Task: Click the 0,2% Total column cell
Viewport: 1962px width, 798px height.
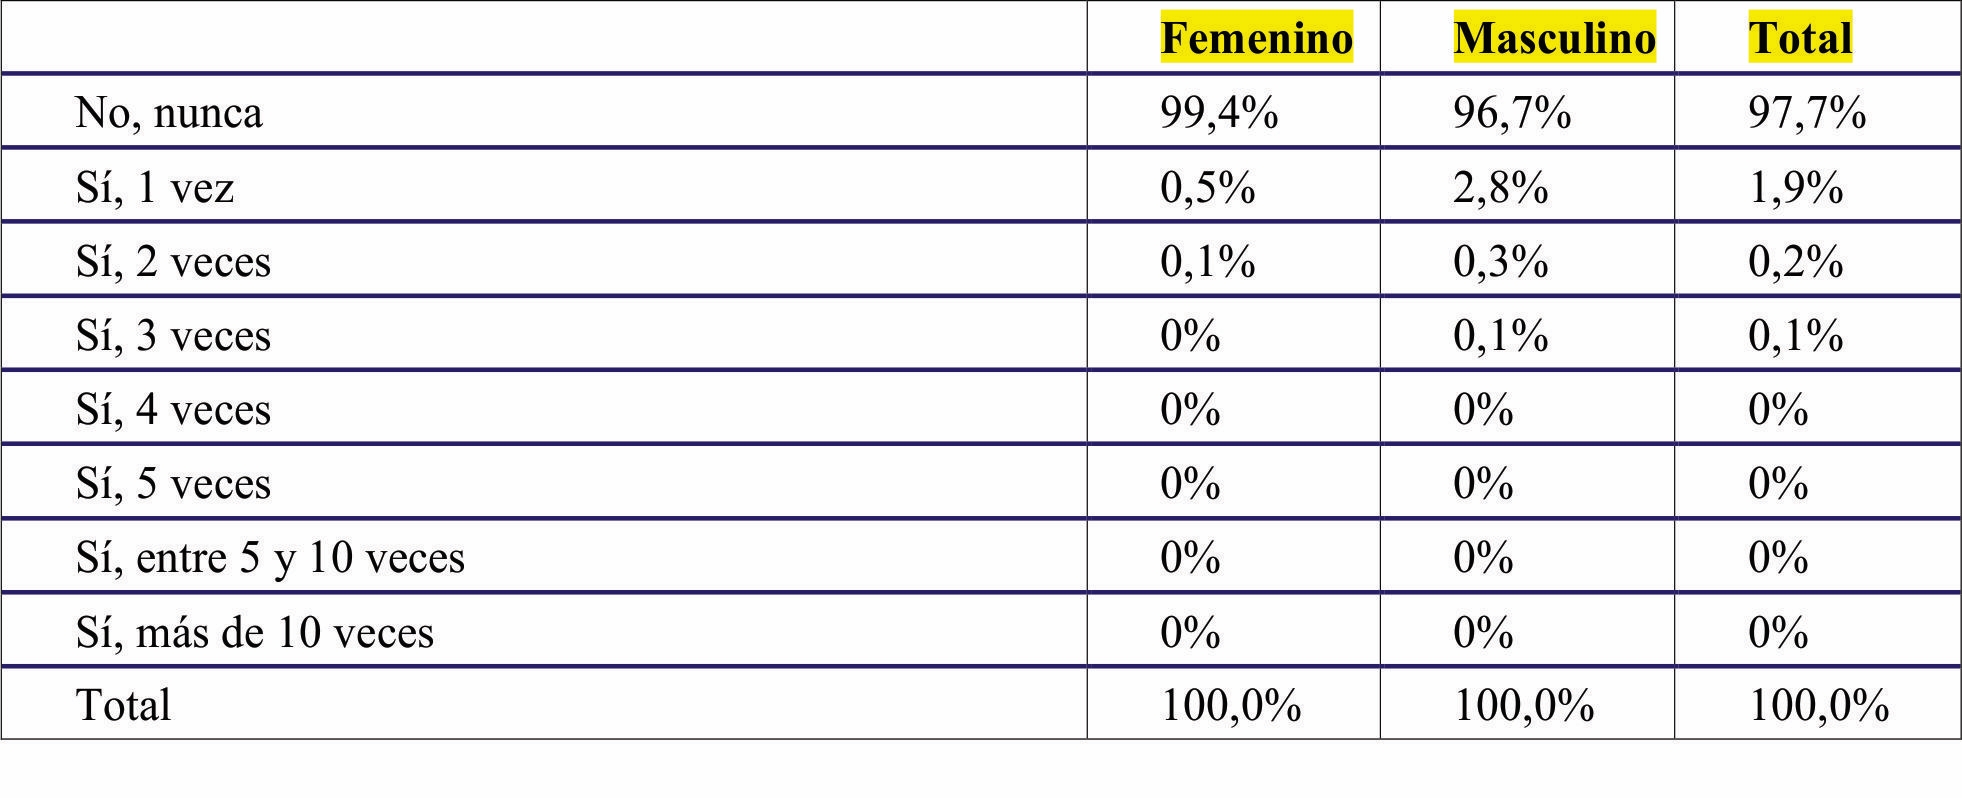Action: click(x=1795, y=261)
